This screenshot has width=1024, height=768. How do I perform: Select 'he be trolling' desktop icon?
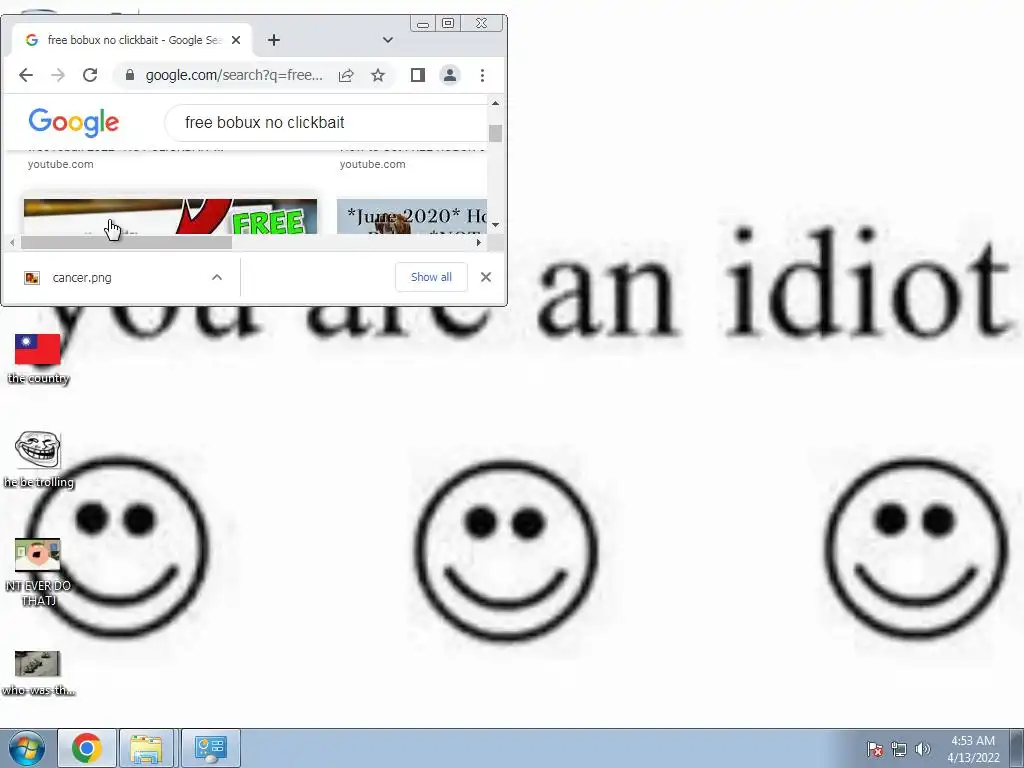(38, 460)
